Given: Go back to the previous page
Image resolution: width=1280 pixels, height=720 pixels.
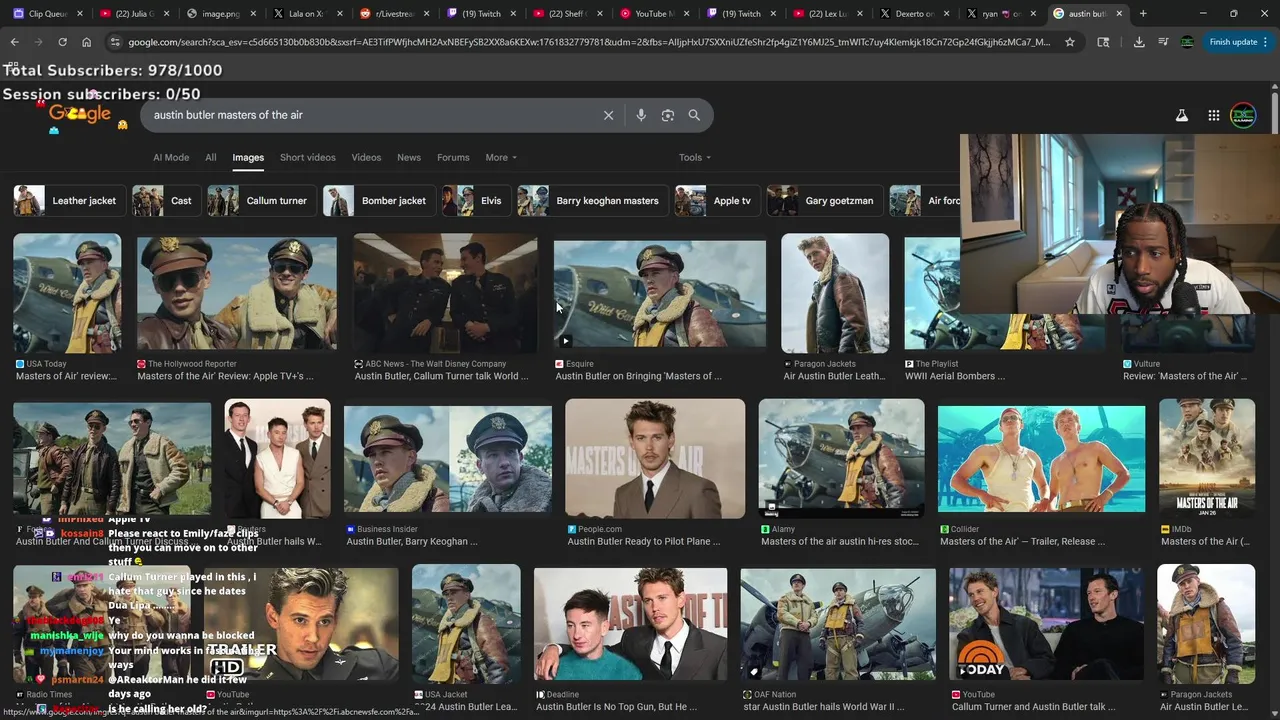Looking at the screenshot, I should pos(14,42).
